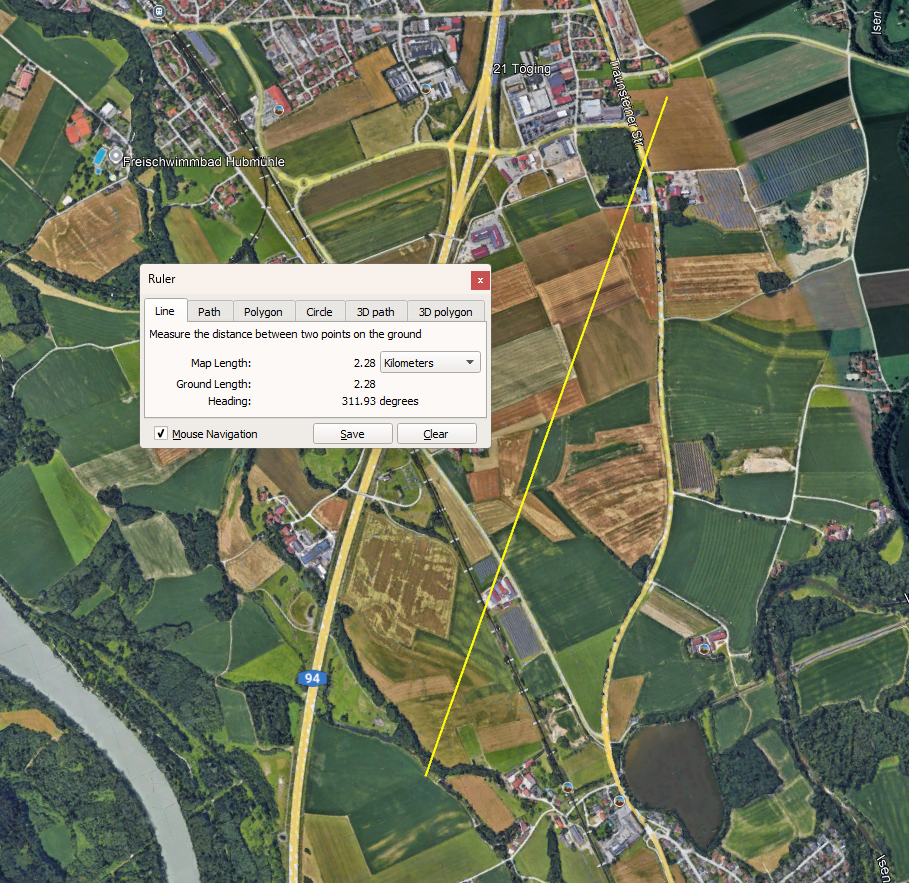This screenshot has height=883, width=909.
Task: Click the southwest endpoint of the yellow ruler line
Action: [426, 775]
